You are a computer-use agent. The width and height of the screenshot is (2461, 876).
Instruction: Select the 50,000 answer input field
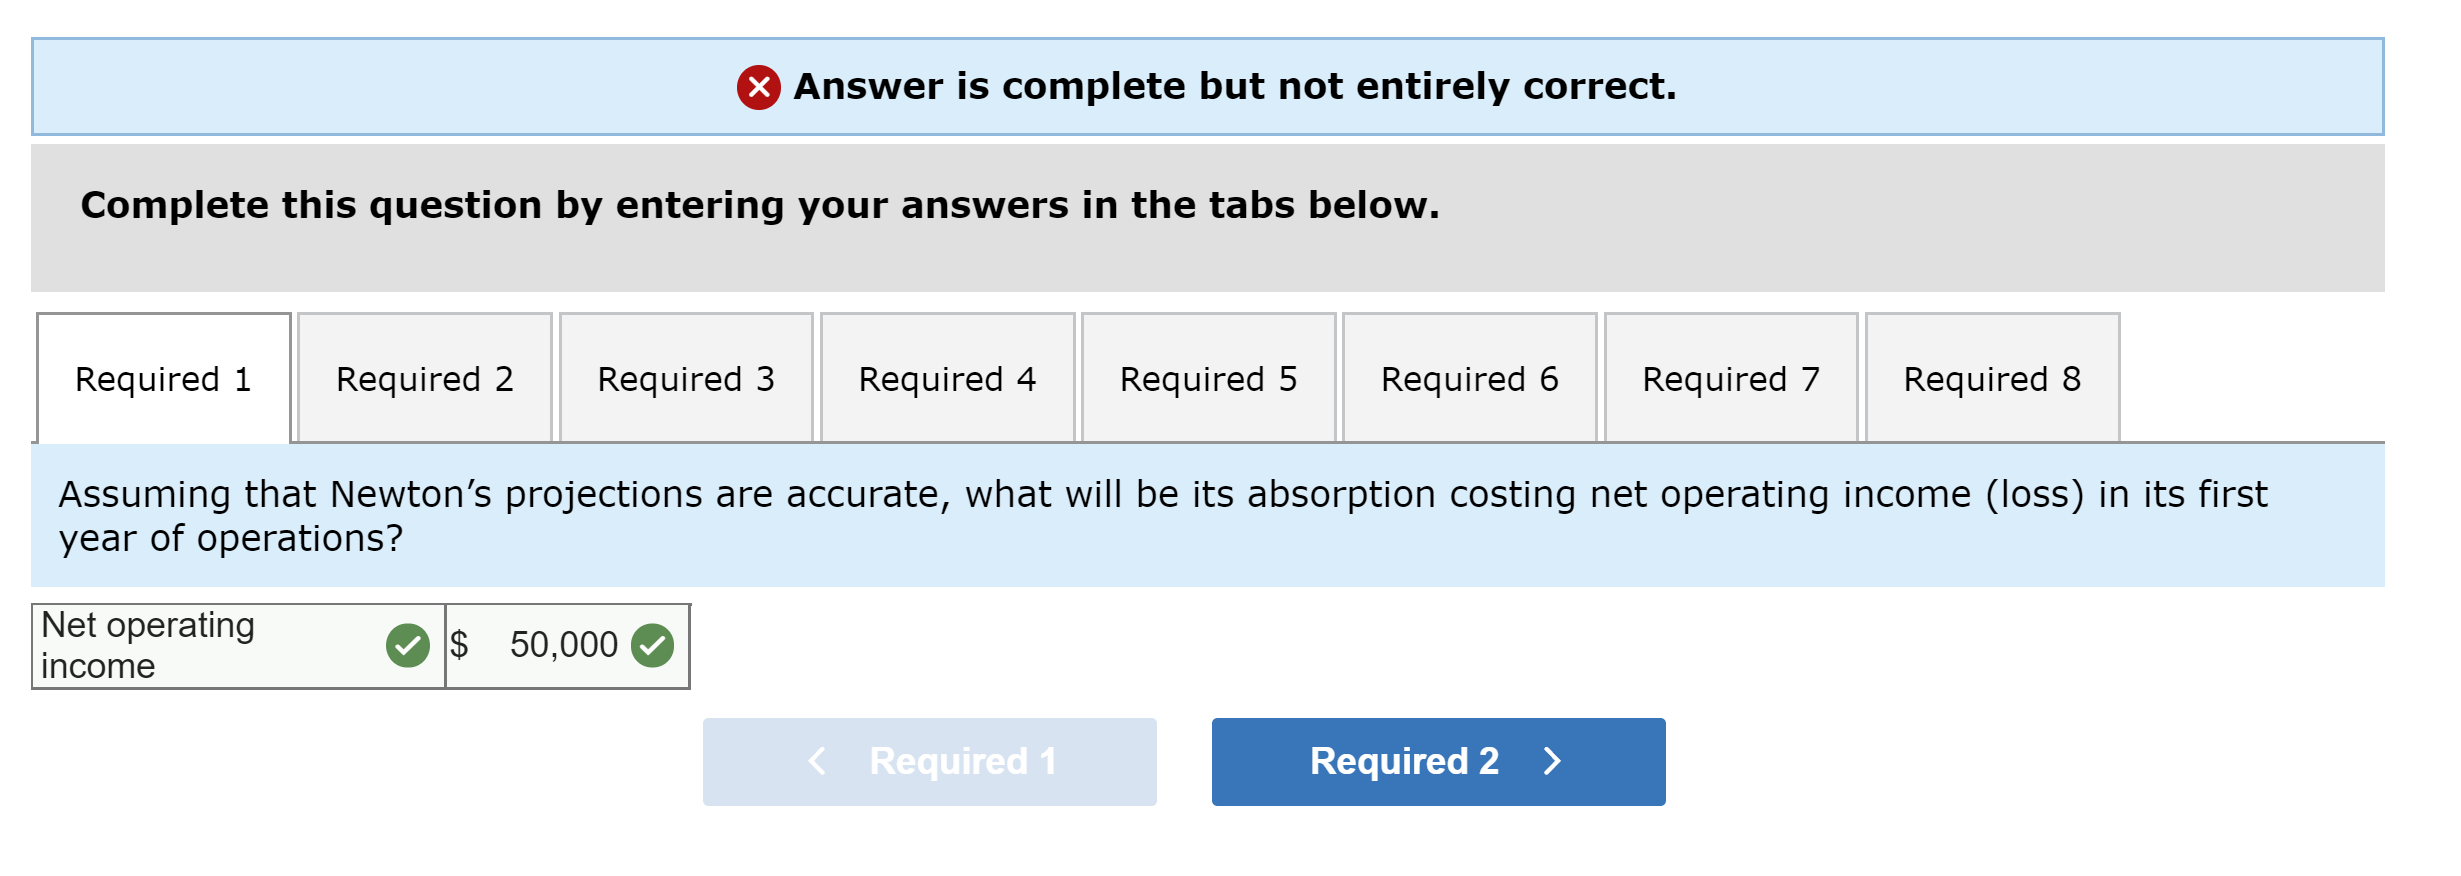(565, 645)
